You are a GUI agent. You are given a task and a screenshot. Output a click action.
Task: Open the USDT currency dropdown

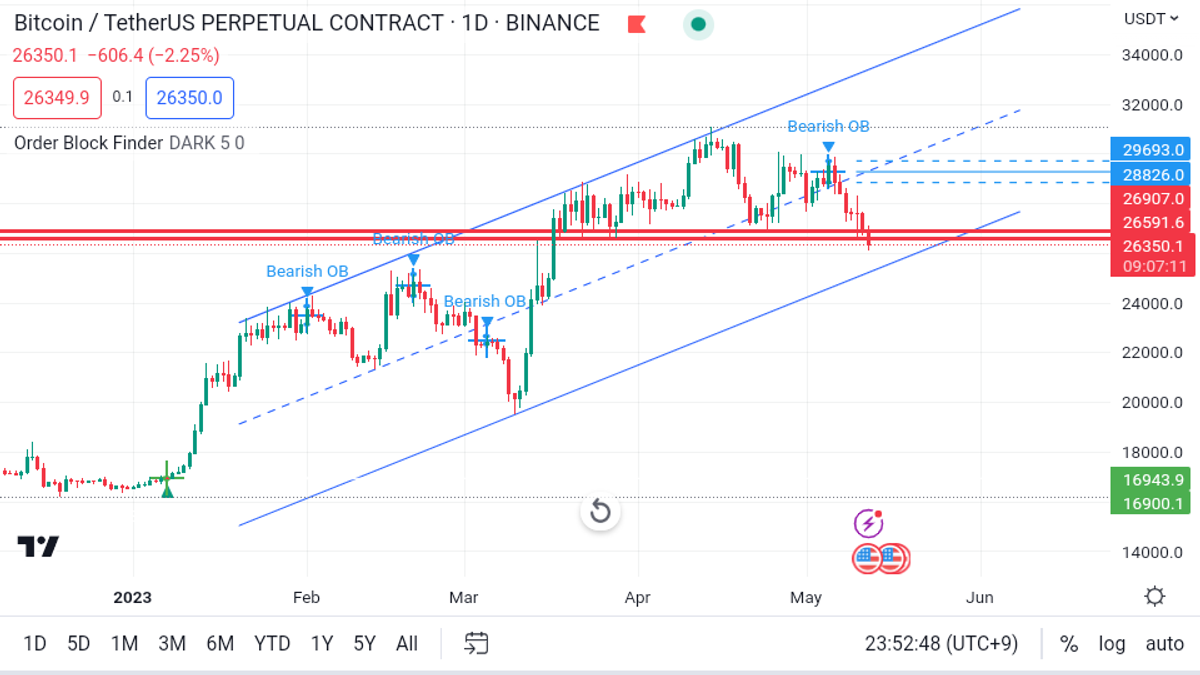(1151, 18)
